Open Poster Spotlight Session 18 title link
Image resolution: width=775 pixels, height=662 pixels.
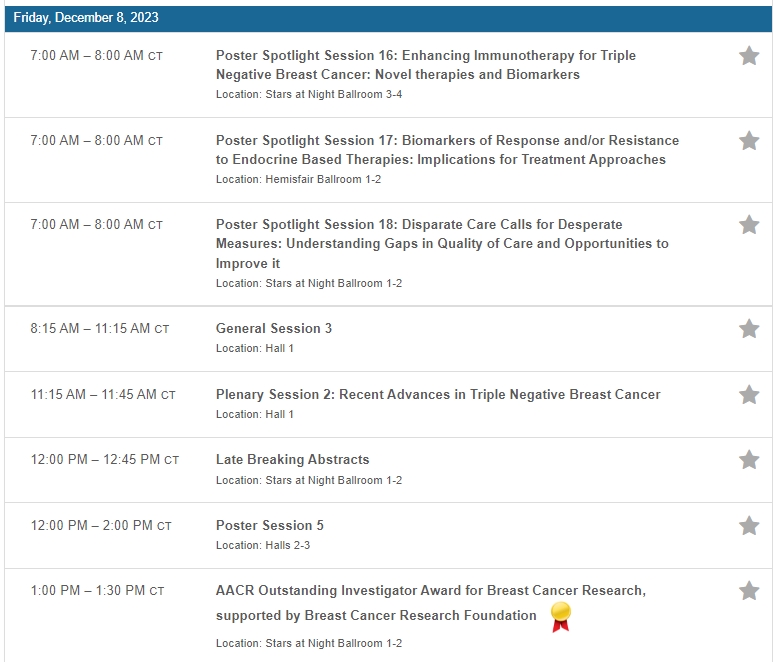(442, 244)
